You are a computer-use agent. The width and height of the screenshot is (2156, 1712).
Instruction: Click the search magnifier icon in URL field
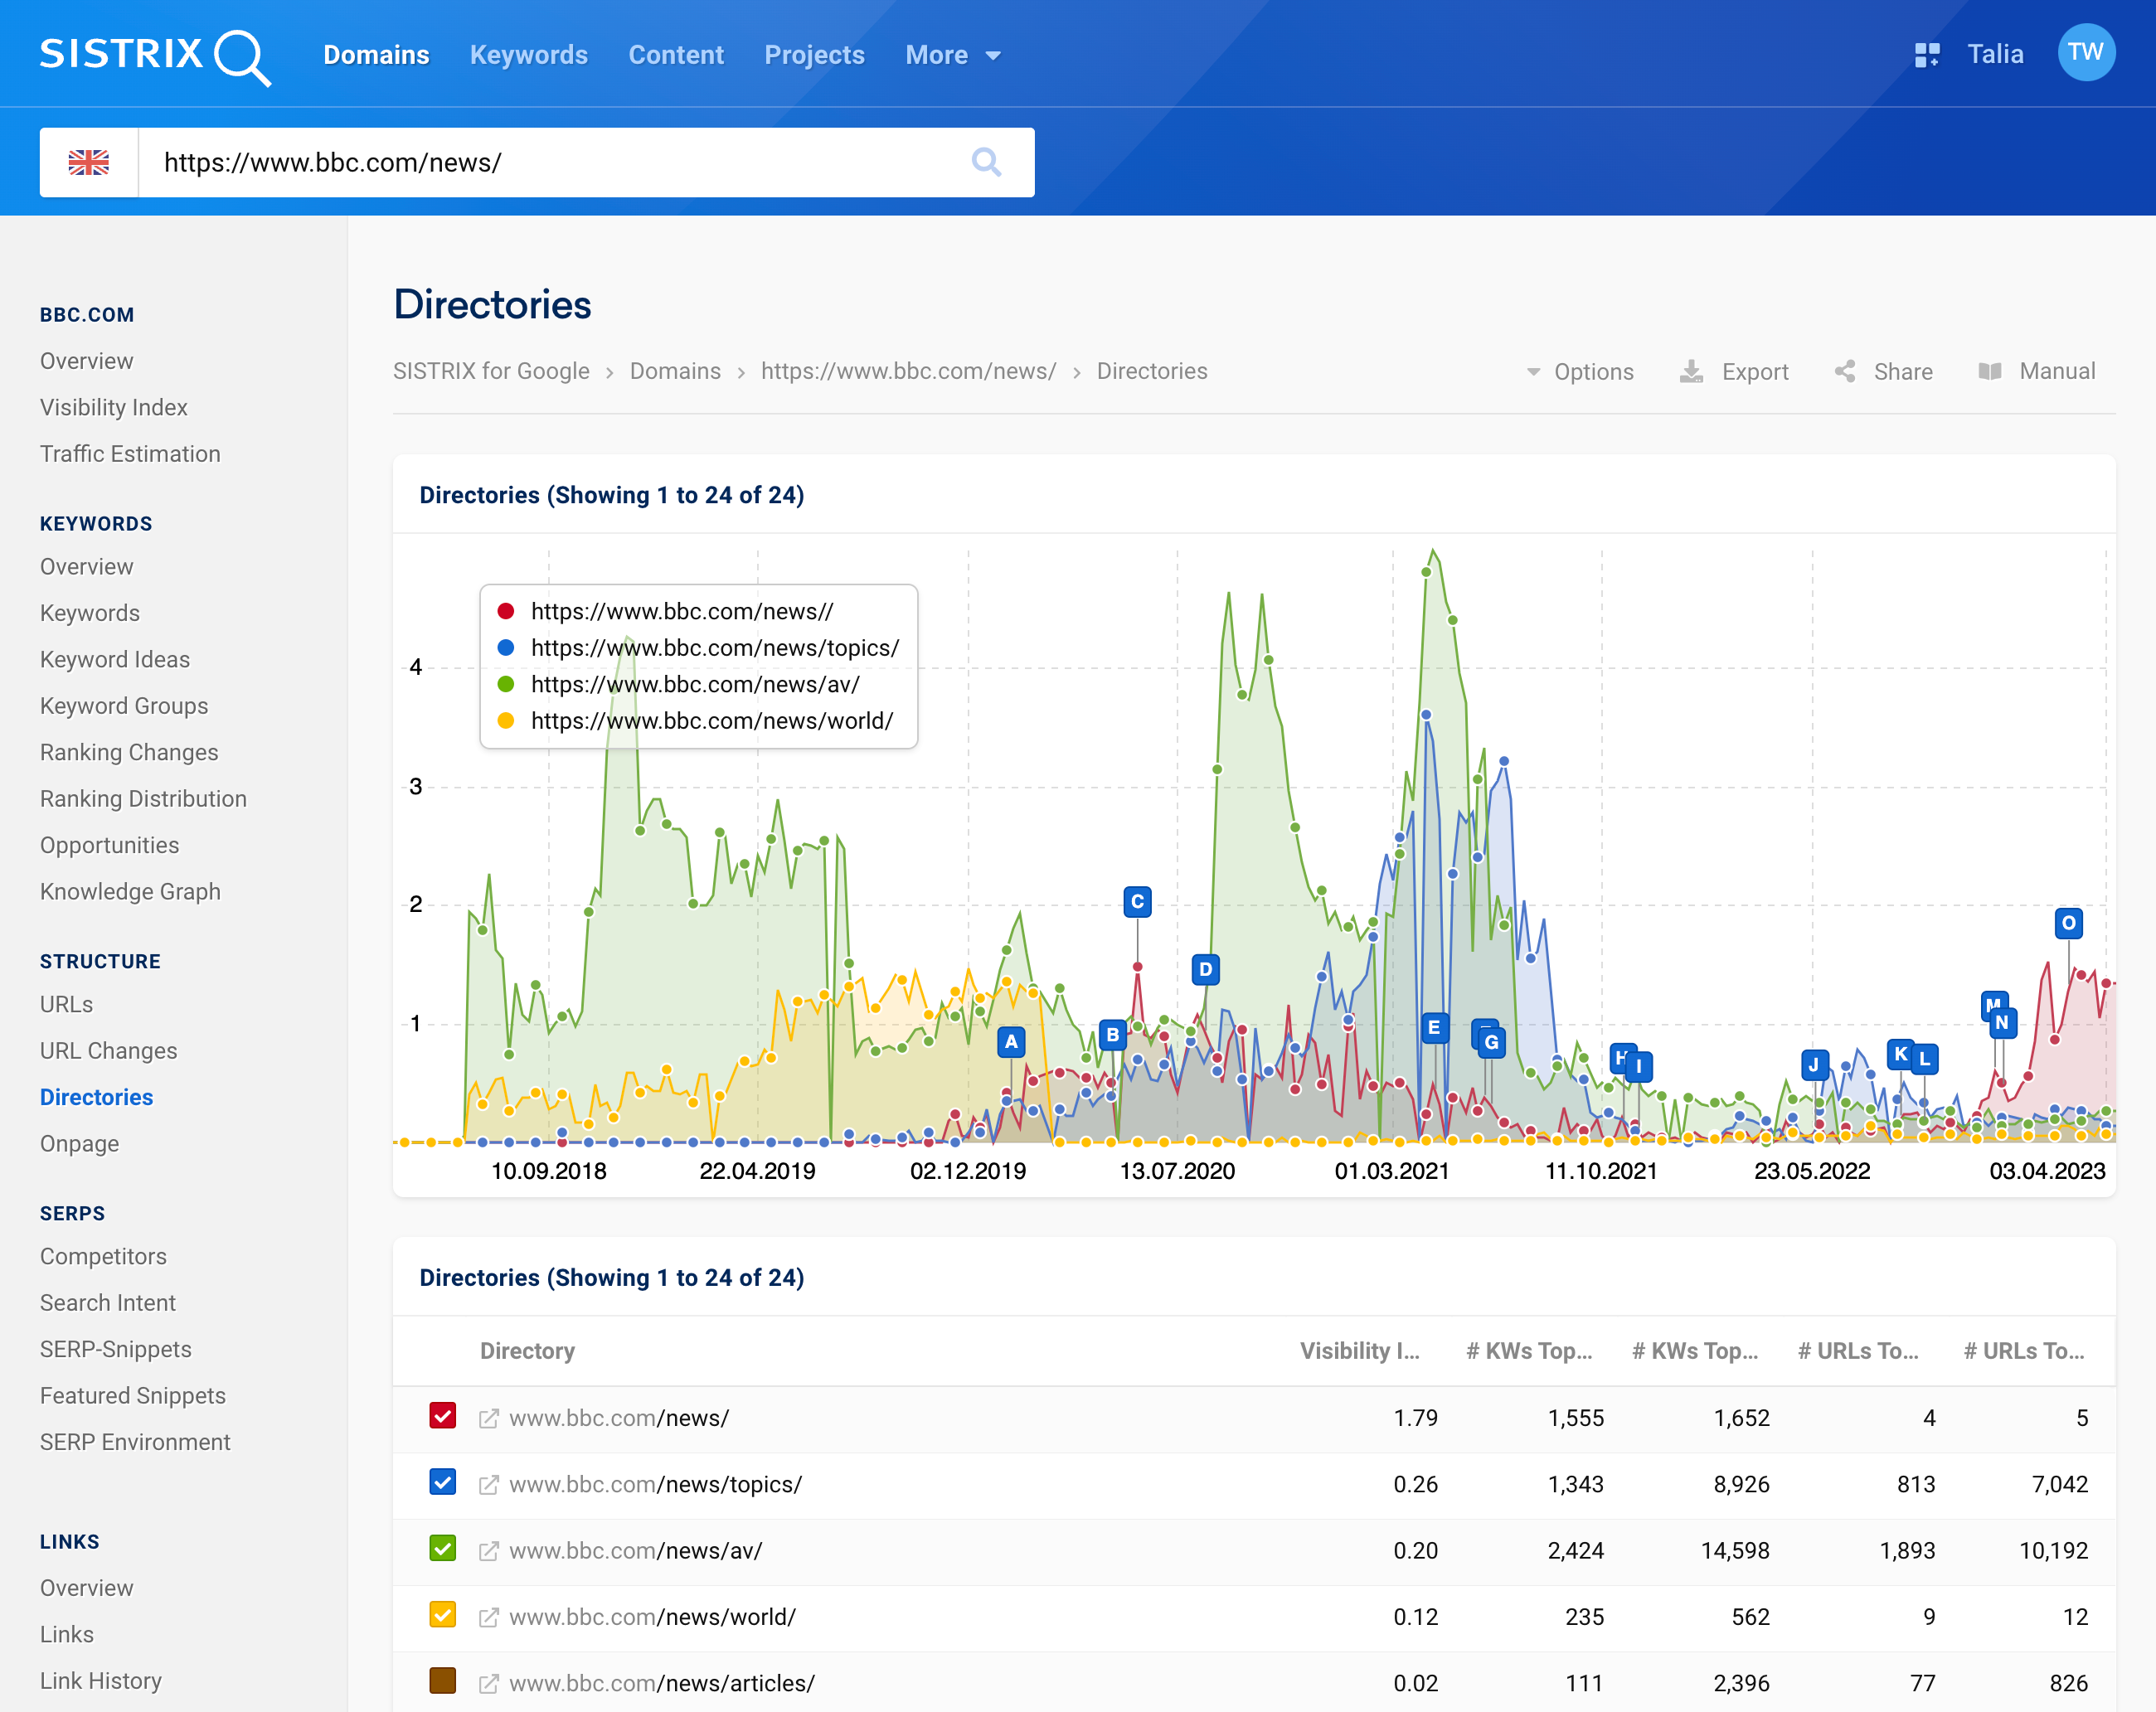(986, 162)
